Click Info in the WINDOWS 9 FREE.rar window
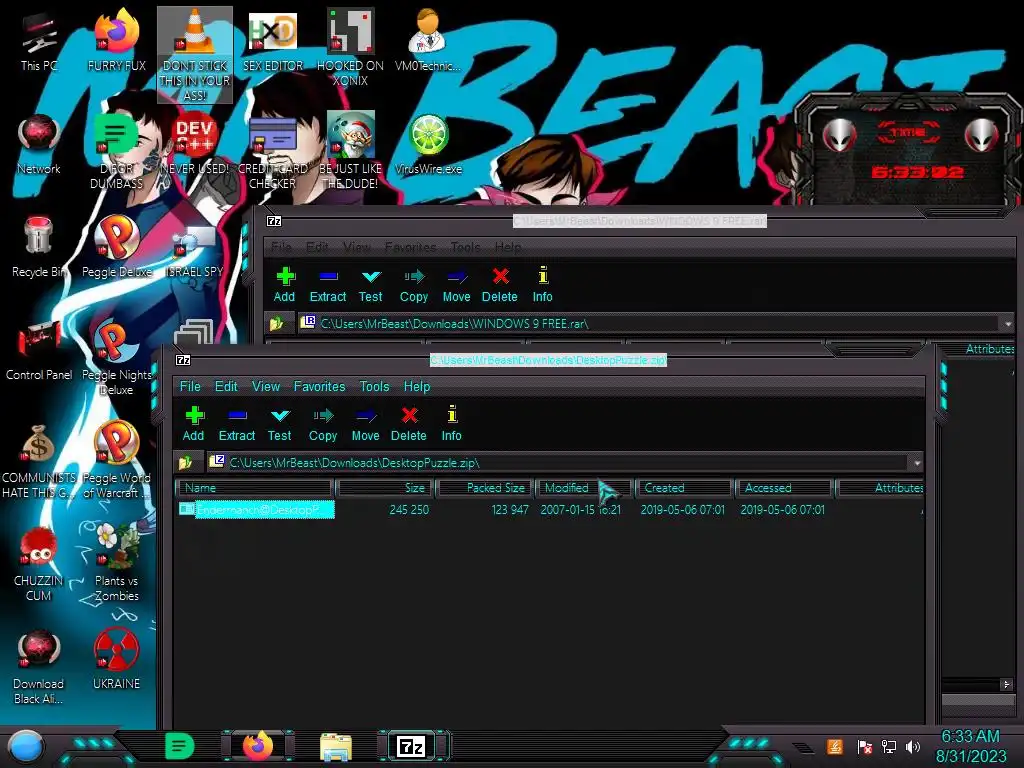 click(x=542, y=285)
